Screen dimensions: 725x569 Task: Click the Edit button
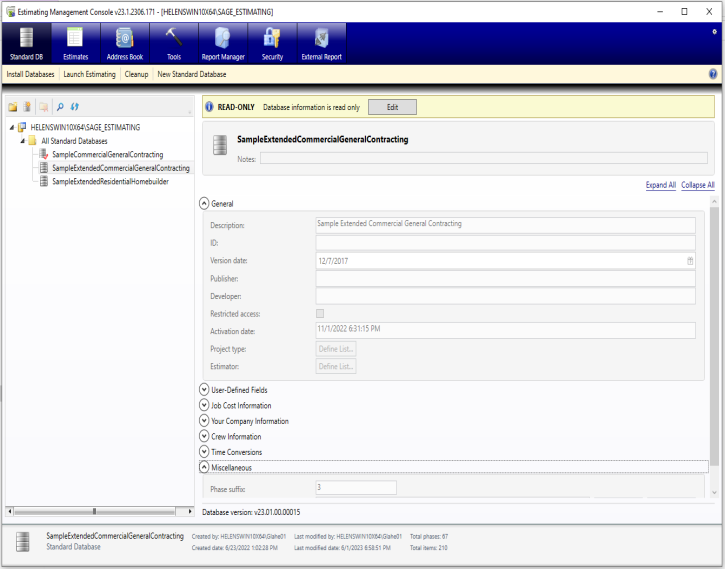(x=392, y=107)
